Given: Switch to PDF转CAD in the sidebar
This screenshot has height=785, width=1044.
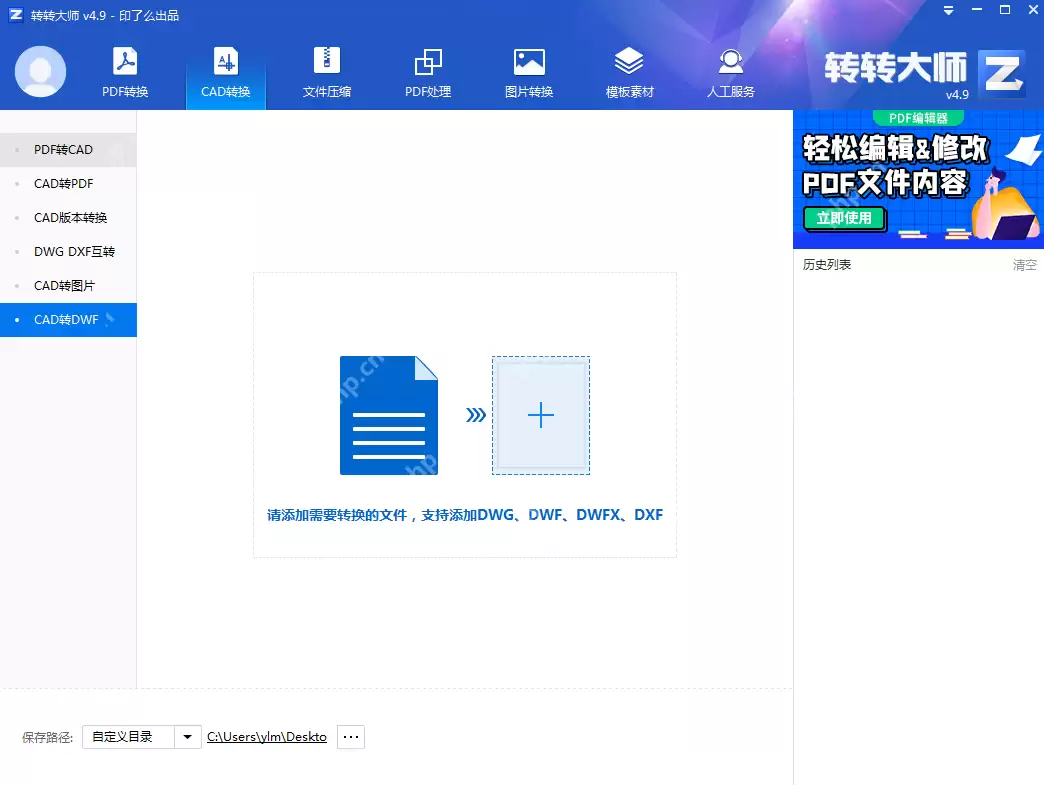Looking at the screenshot, I should click(64, 149).
